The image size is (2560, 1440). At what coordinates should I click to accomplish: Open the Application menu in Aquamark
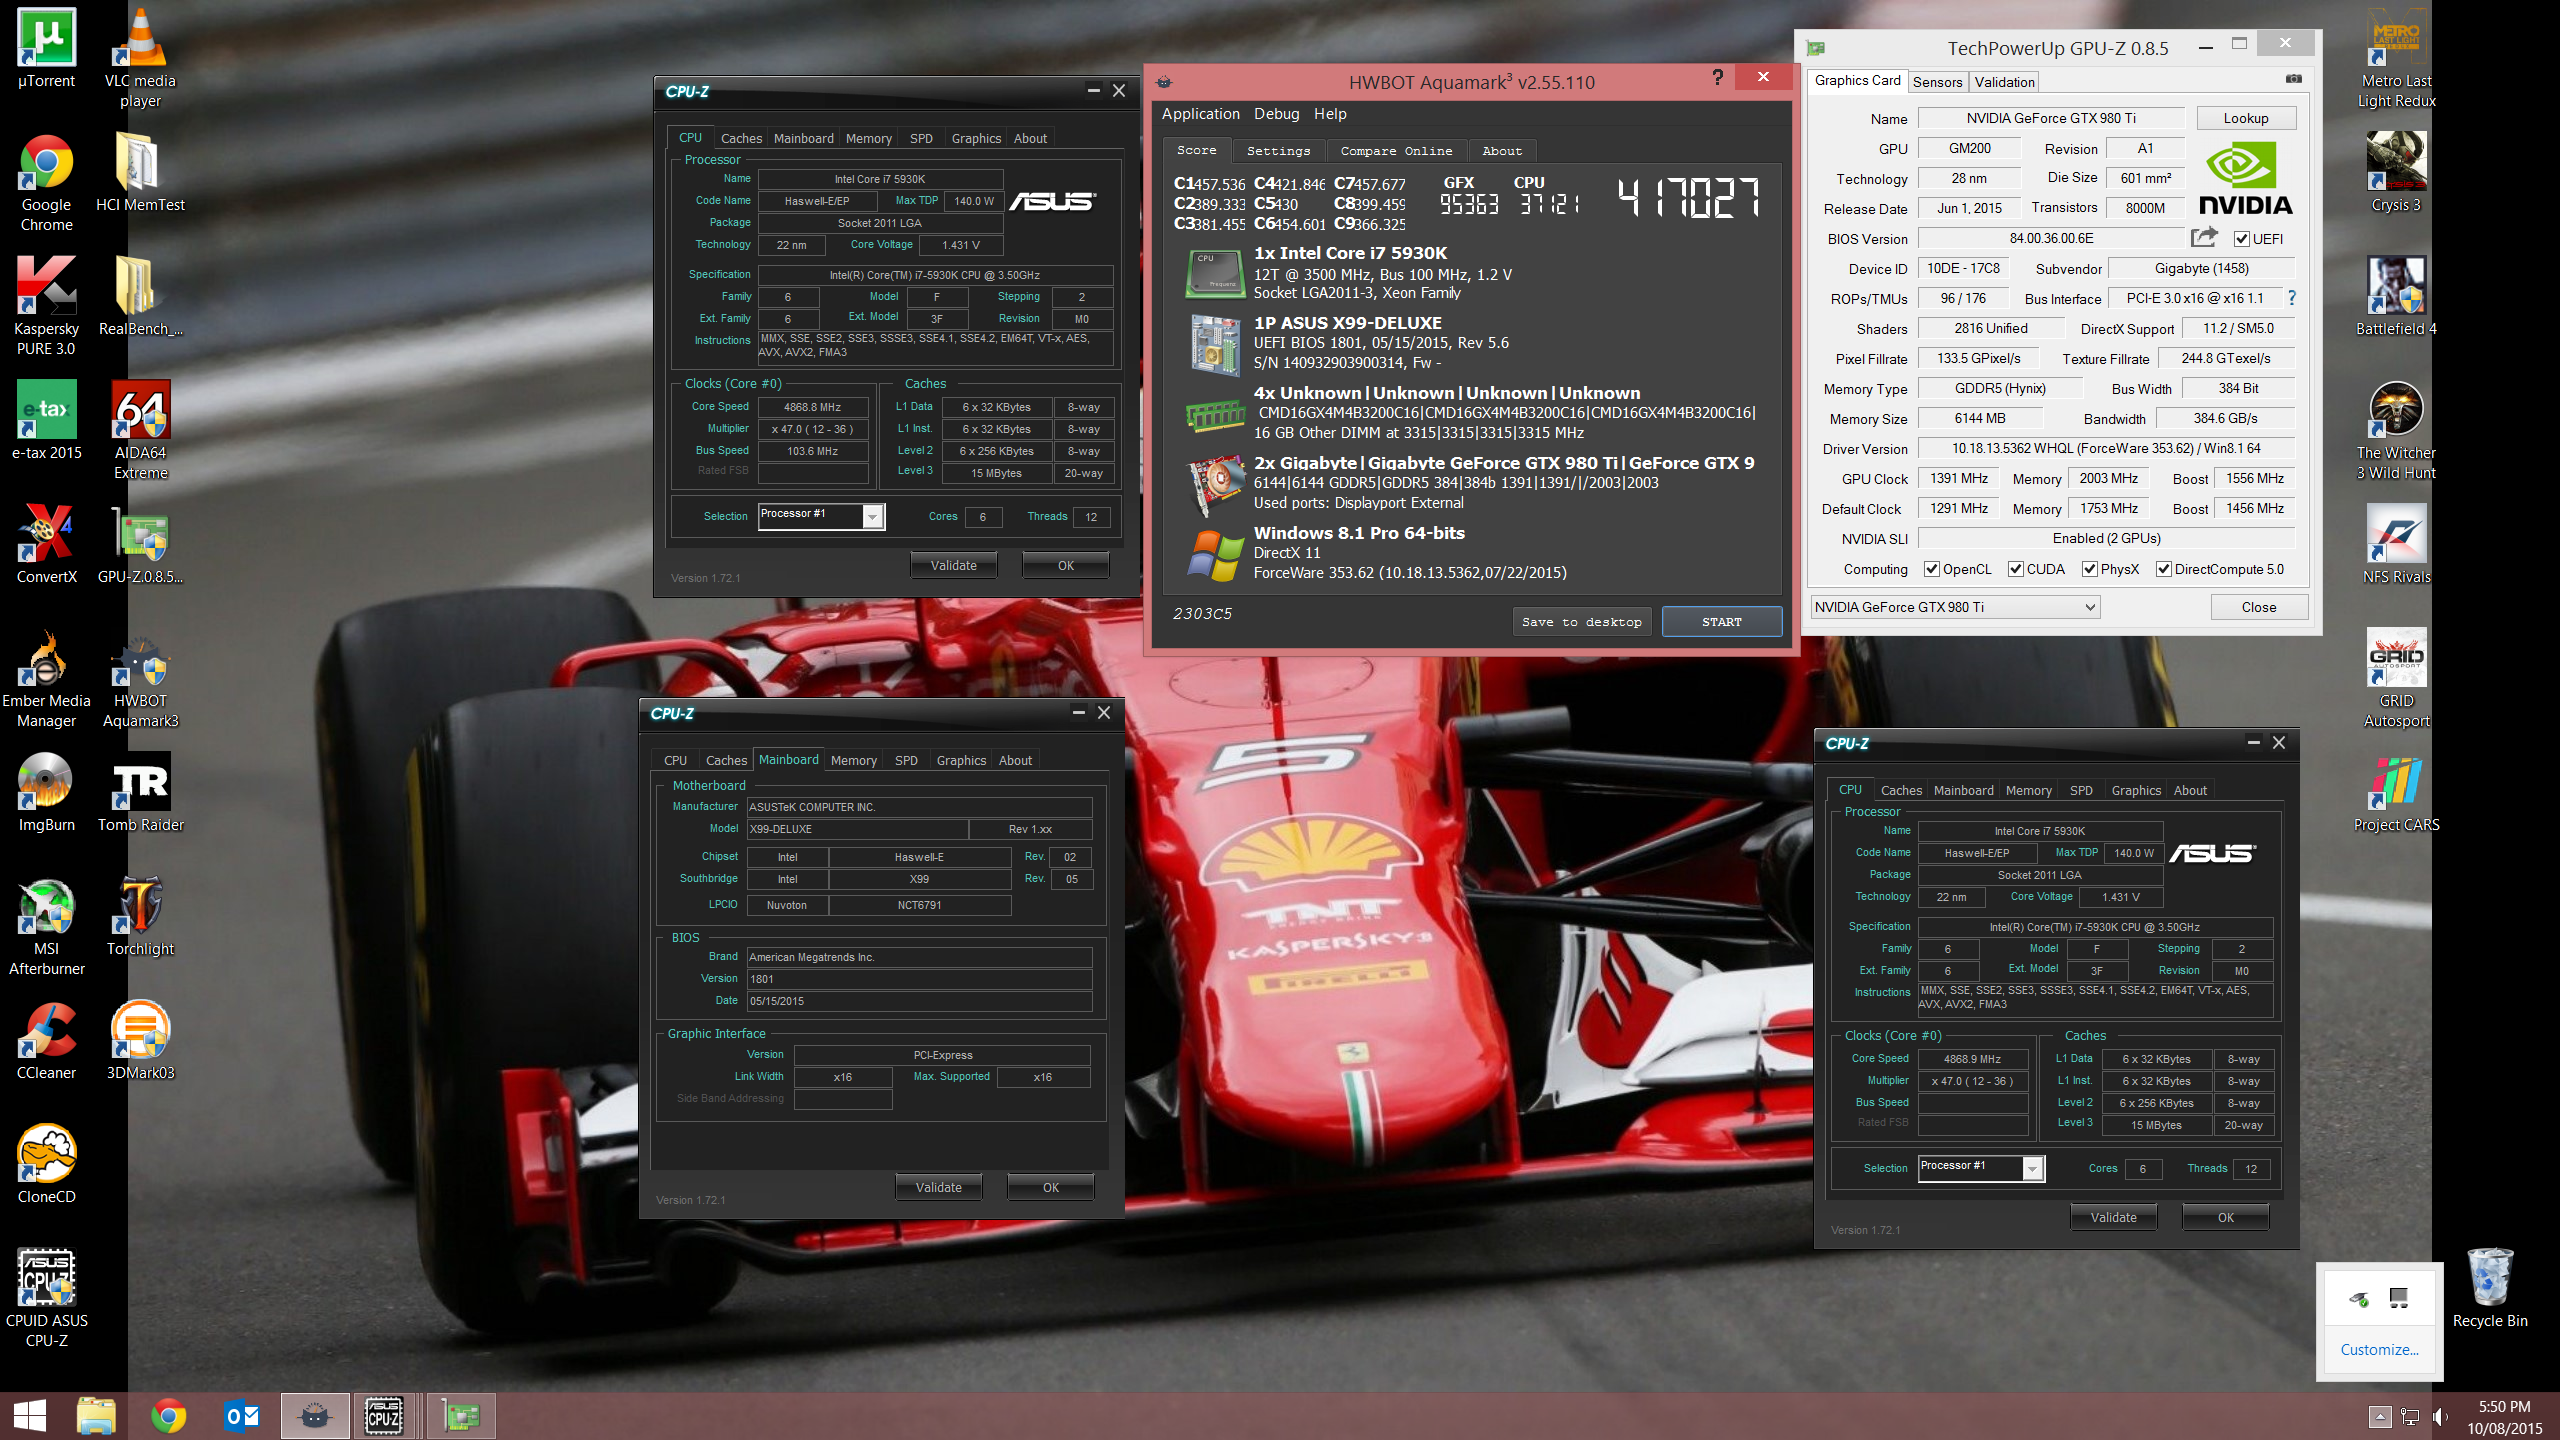tap(1200, 114)
